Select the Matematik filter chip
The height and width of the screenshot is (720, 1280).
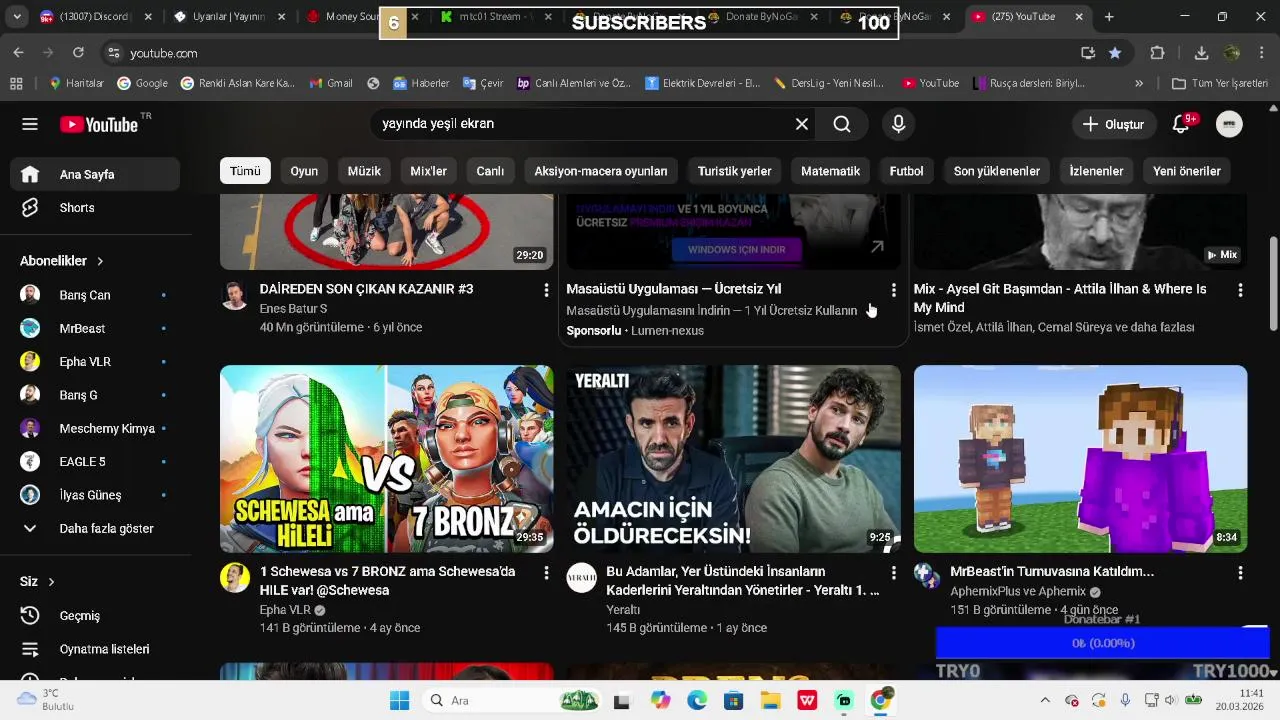tap(830, 171)
